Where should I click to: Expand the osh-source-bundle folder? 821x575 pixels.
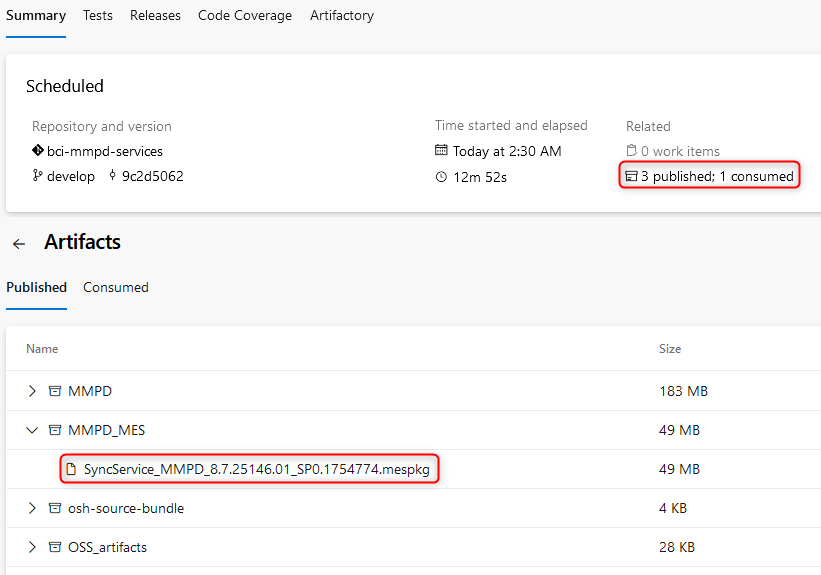pyautogui.click(x=32, y=508)
